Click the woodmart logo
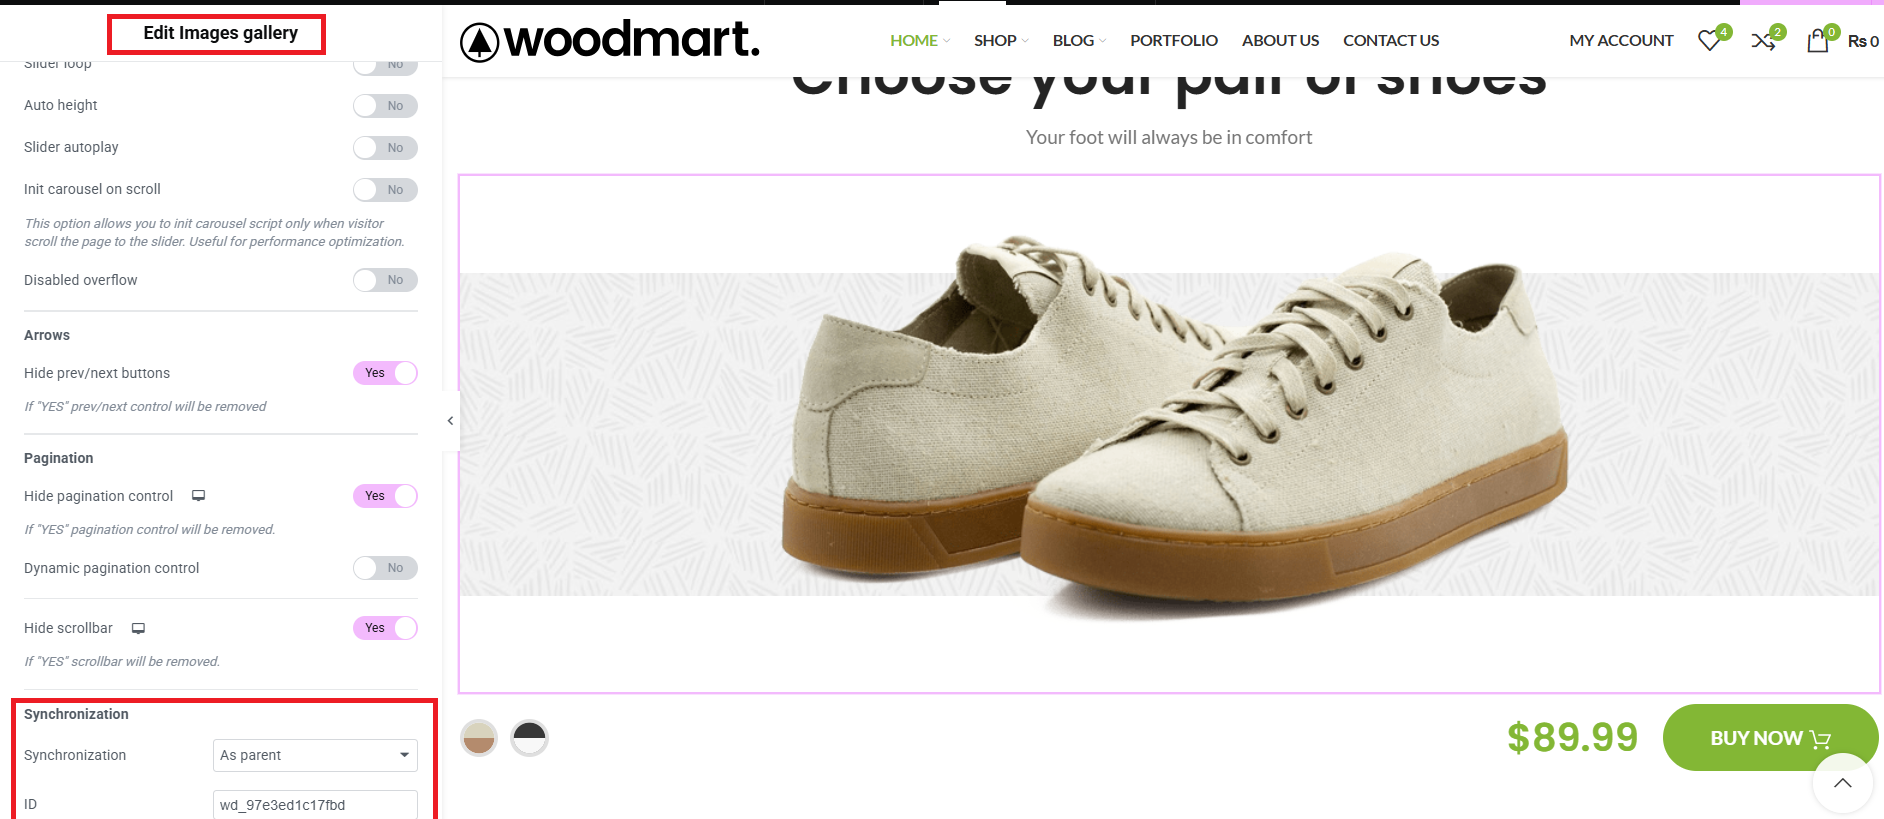The height and width of the screenshot is (819, 1884). [610, 40]
